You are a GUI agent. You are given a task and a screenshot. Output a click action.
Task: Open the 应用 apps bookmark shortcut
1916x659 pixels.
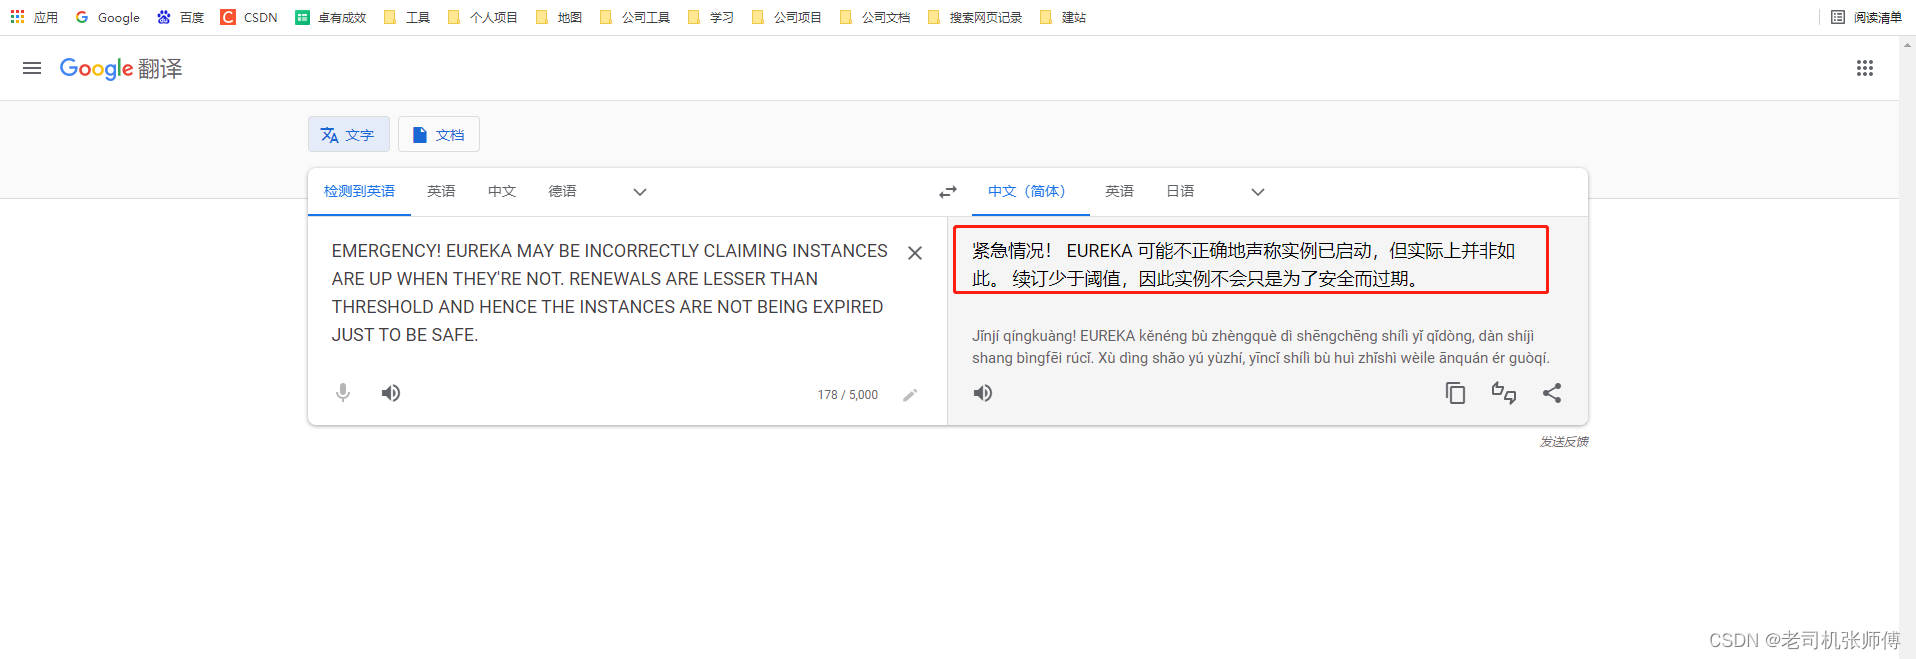click(34, 17)
